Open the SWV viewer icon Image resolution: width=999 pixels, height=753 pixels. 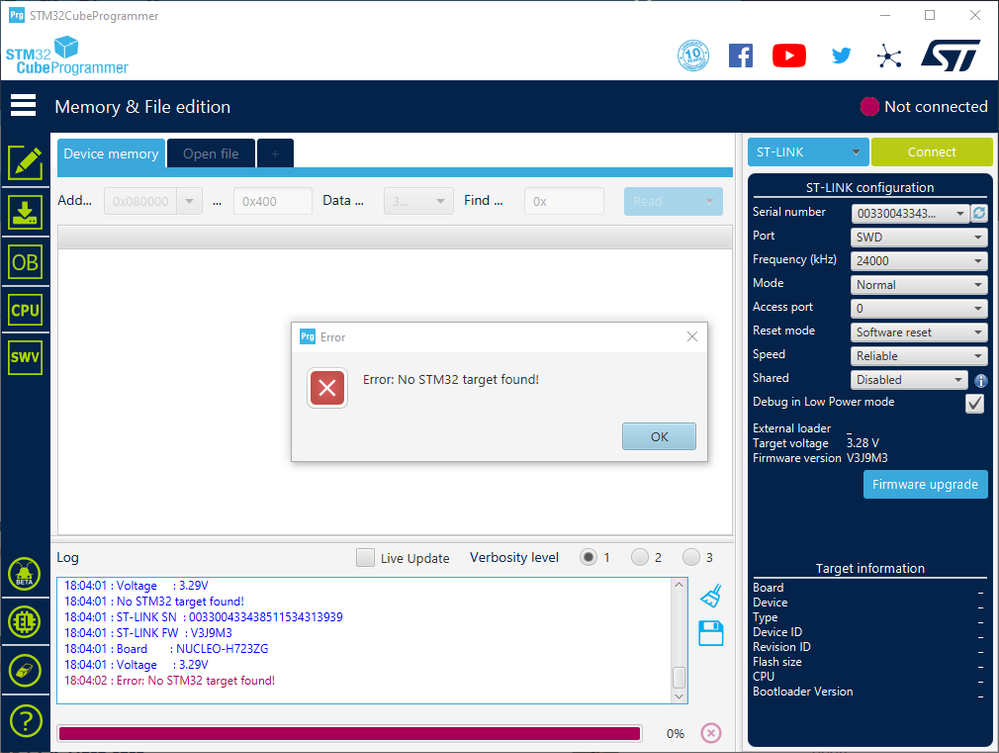25,357
